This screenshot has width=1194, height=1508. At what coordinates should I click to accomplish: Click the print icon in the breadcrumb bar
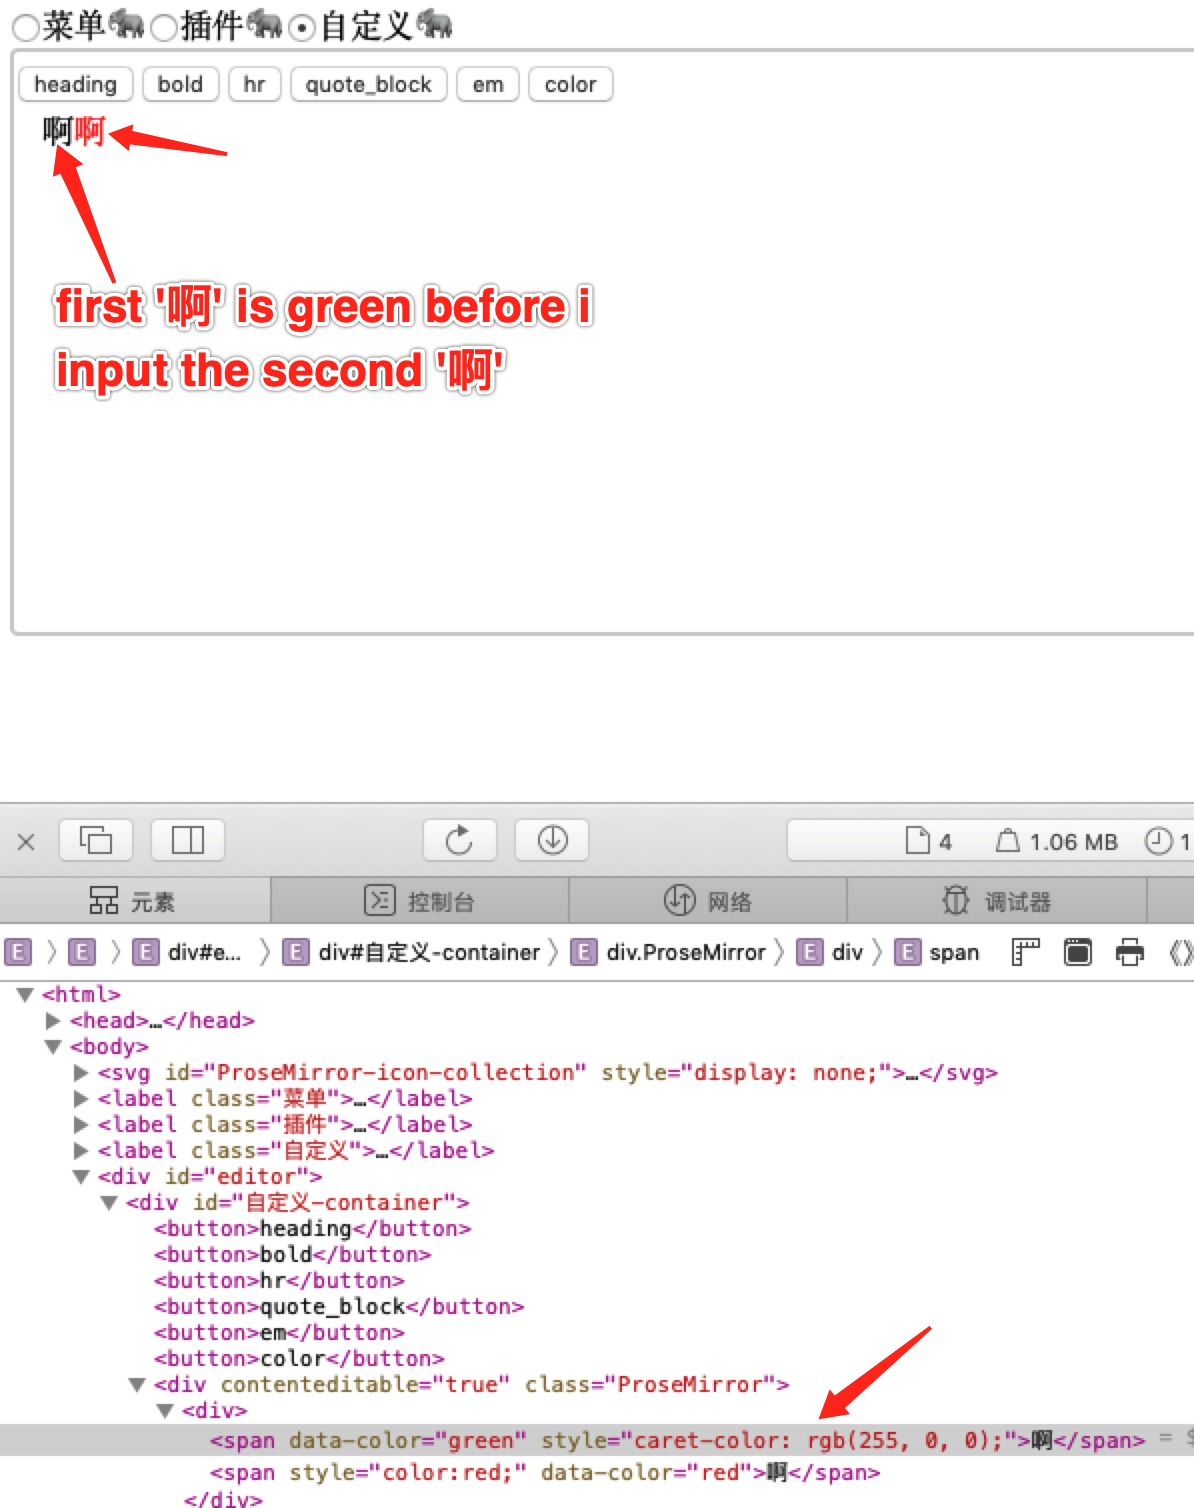[x=1129, y=951]
